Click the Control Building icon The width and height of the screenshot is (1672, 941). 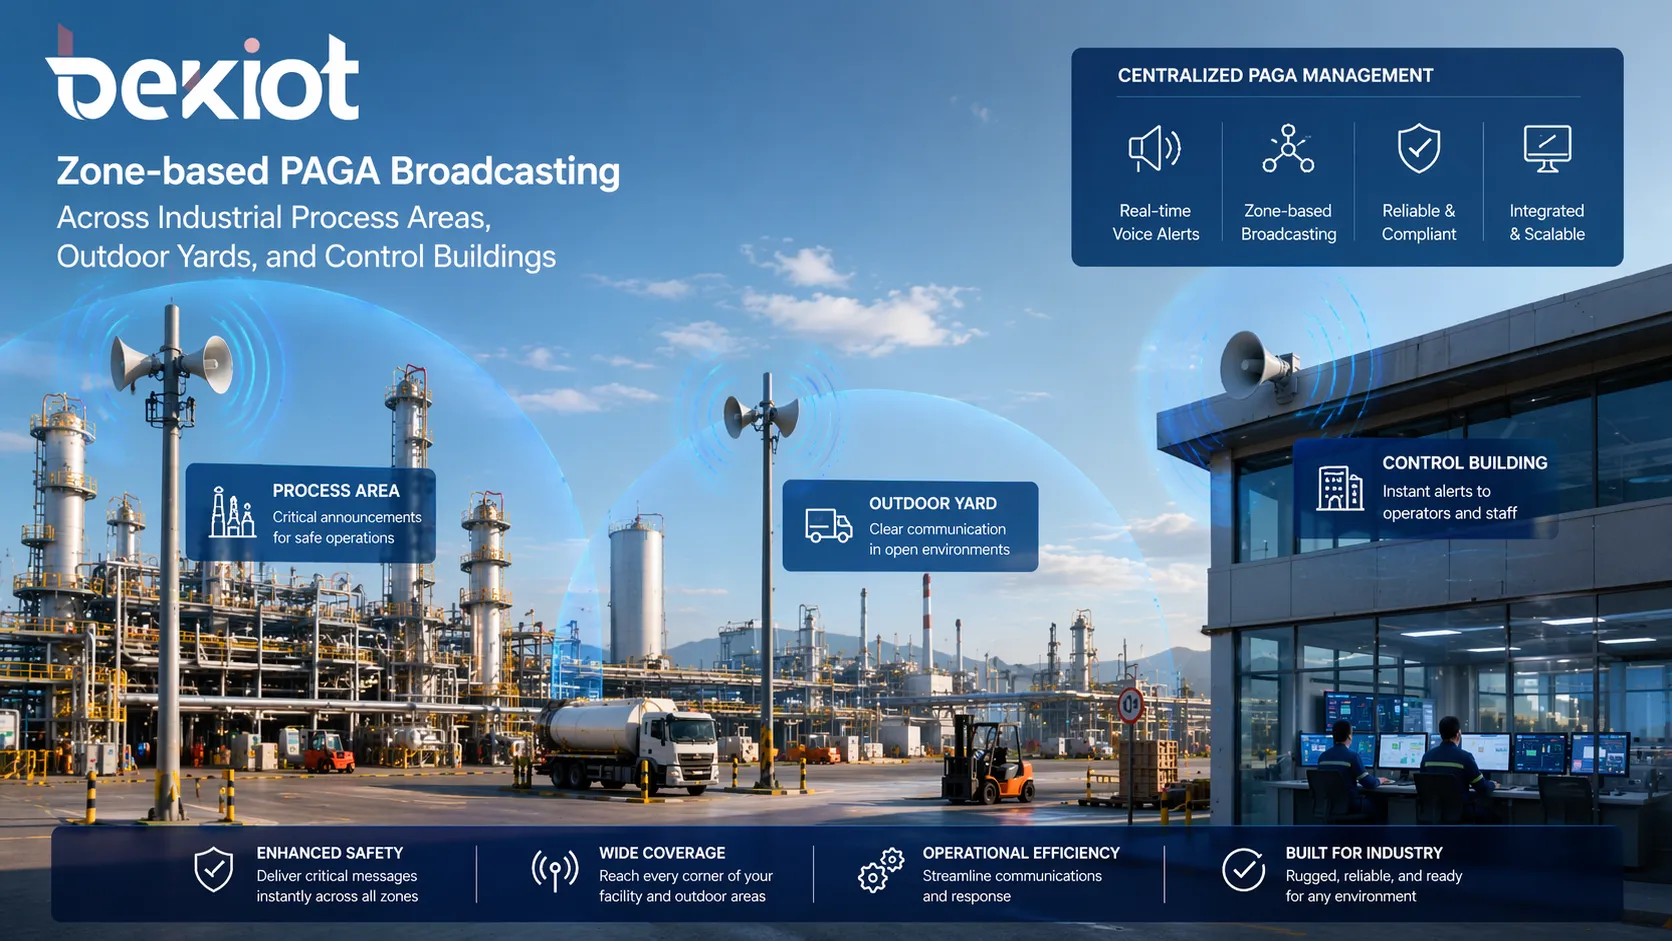[x=1338, y=488]
